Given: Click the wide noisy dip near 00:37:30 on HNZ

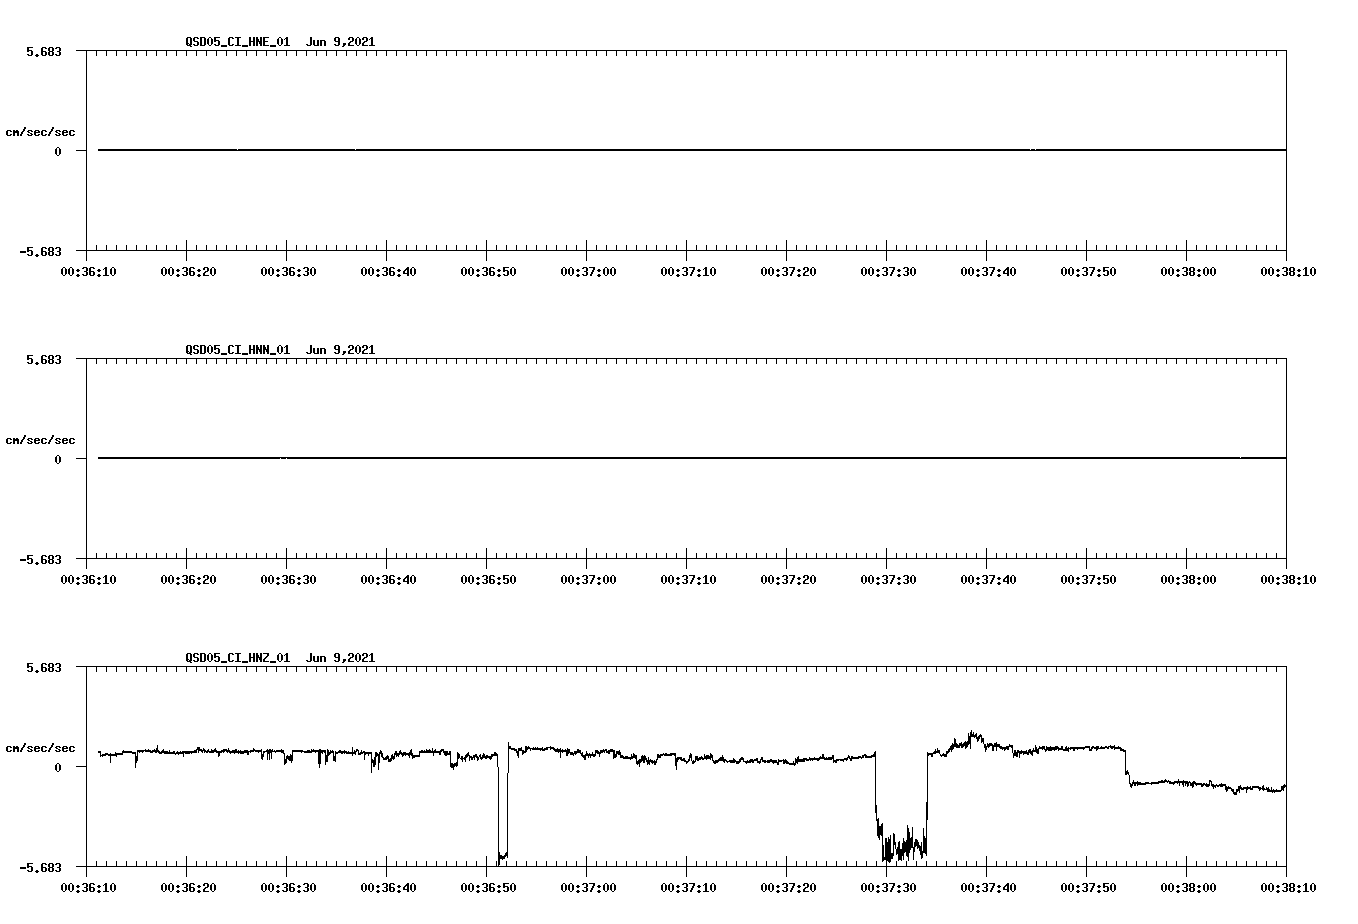Looking at the screenshot, I should coord(902,808).
